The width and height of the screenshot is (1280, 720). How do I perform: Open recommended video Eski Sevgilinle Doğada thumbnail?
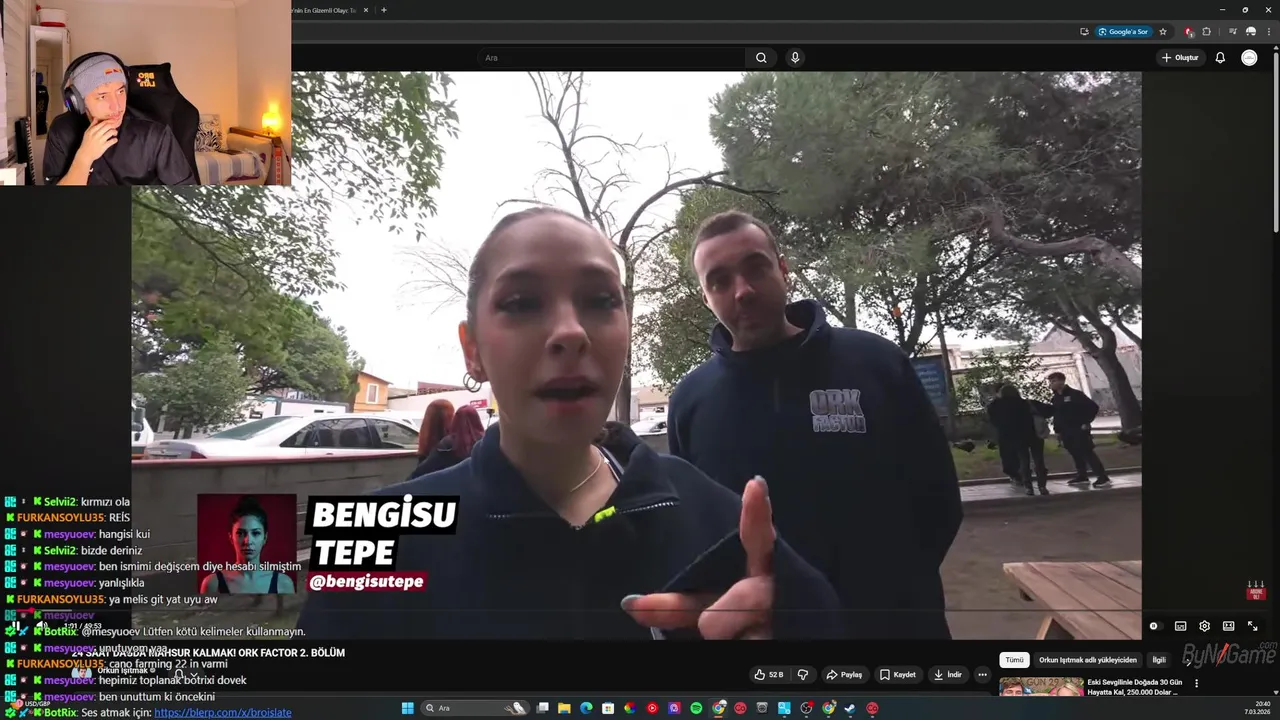point(1041,687)
